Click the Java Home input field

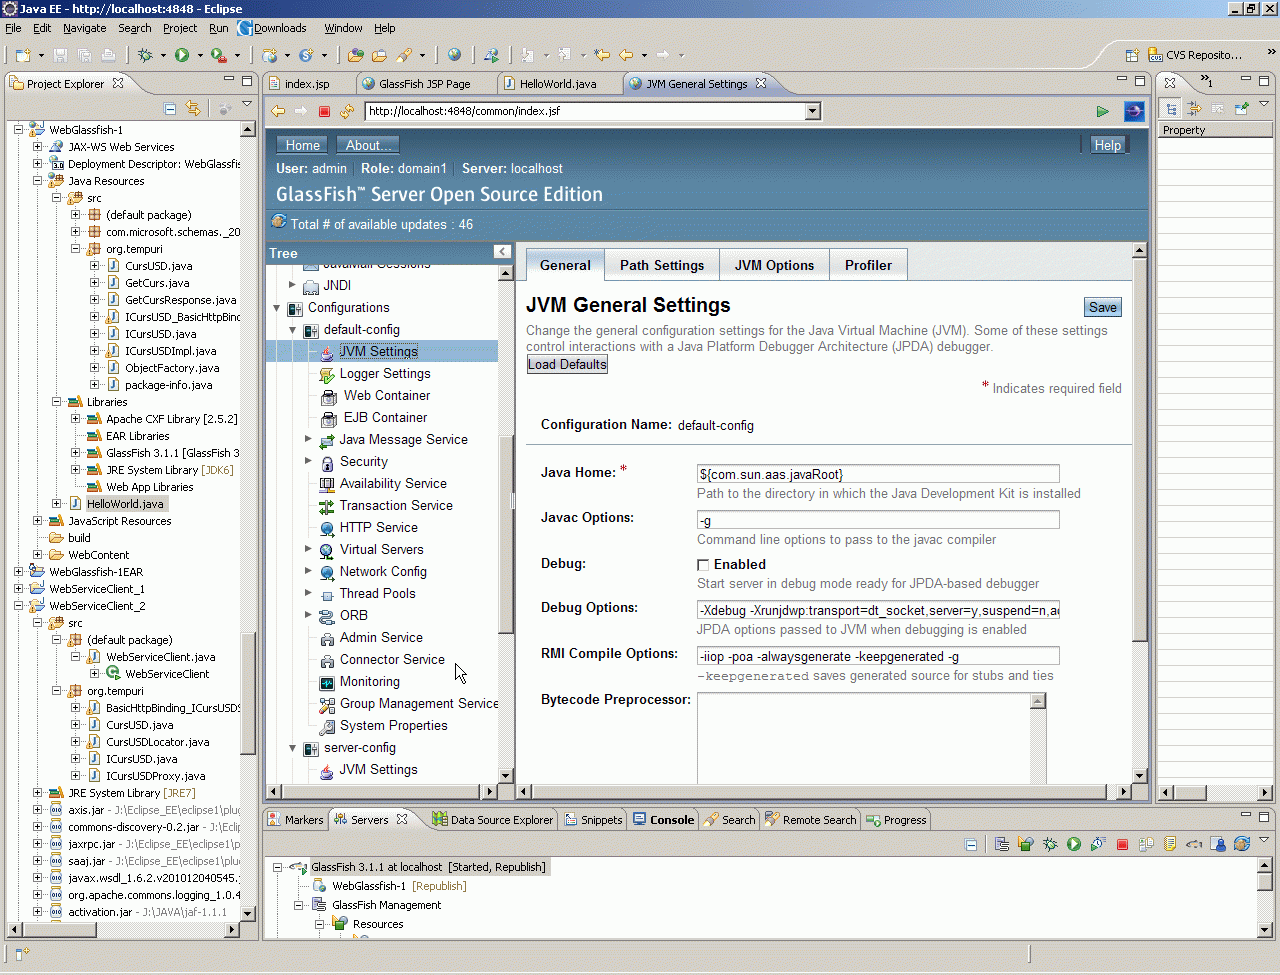[x=878, y=474]
